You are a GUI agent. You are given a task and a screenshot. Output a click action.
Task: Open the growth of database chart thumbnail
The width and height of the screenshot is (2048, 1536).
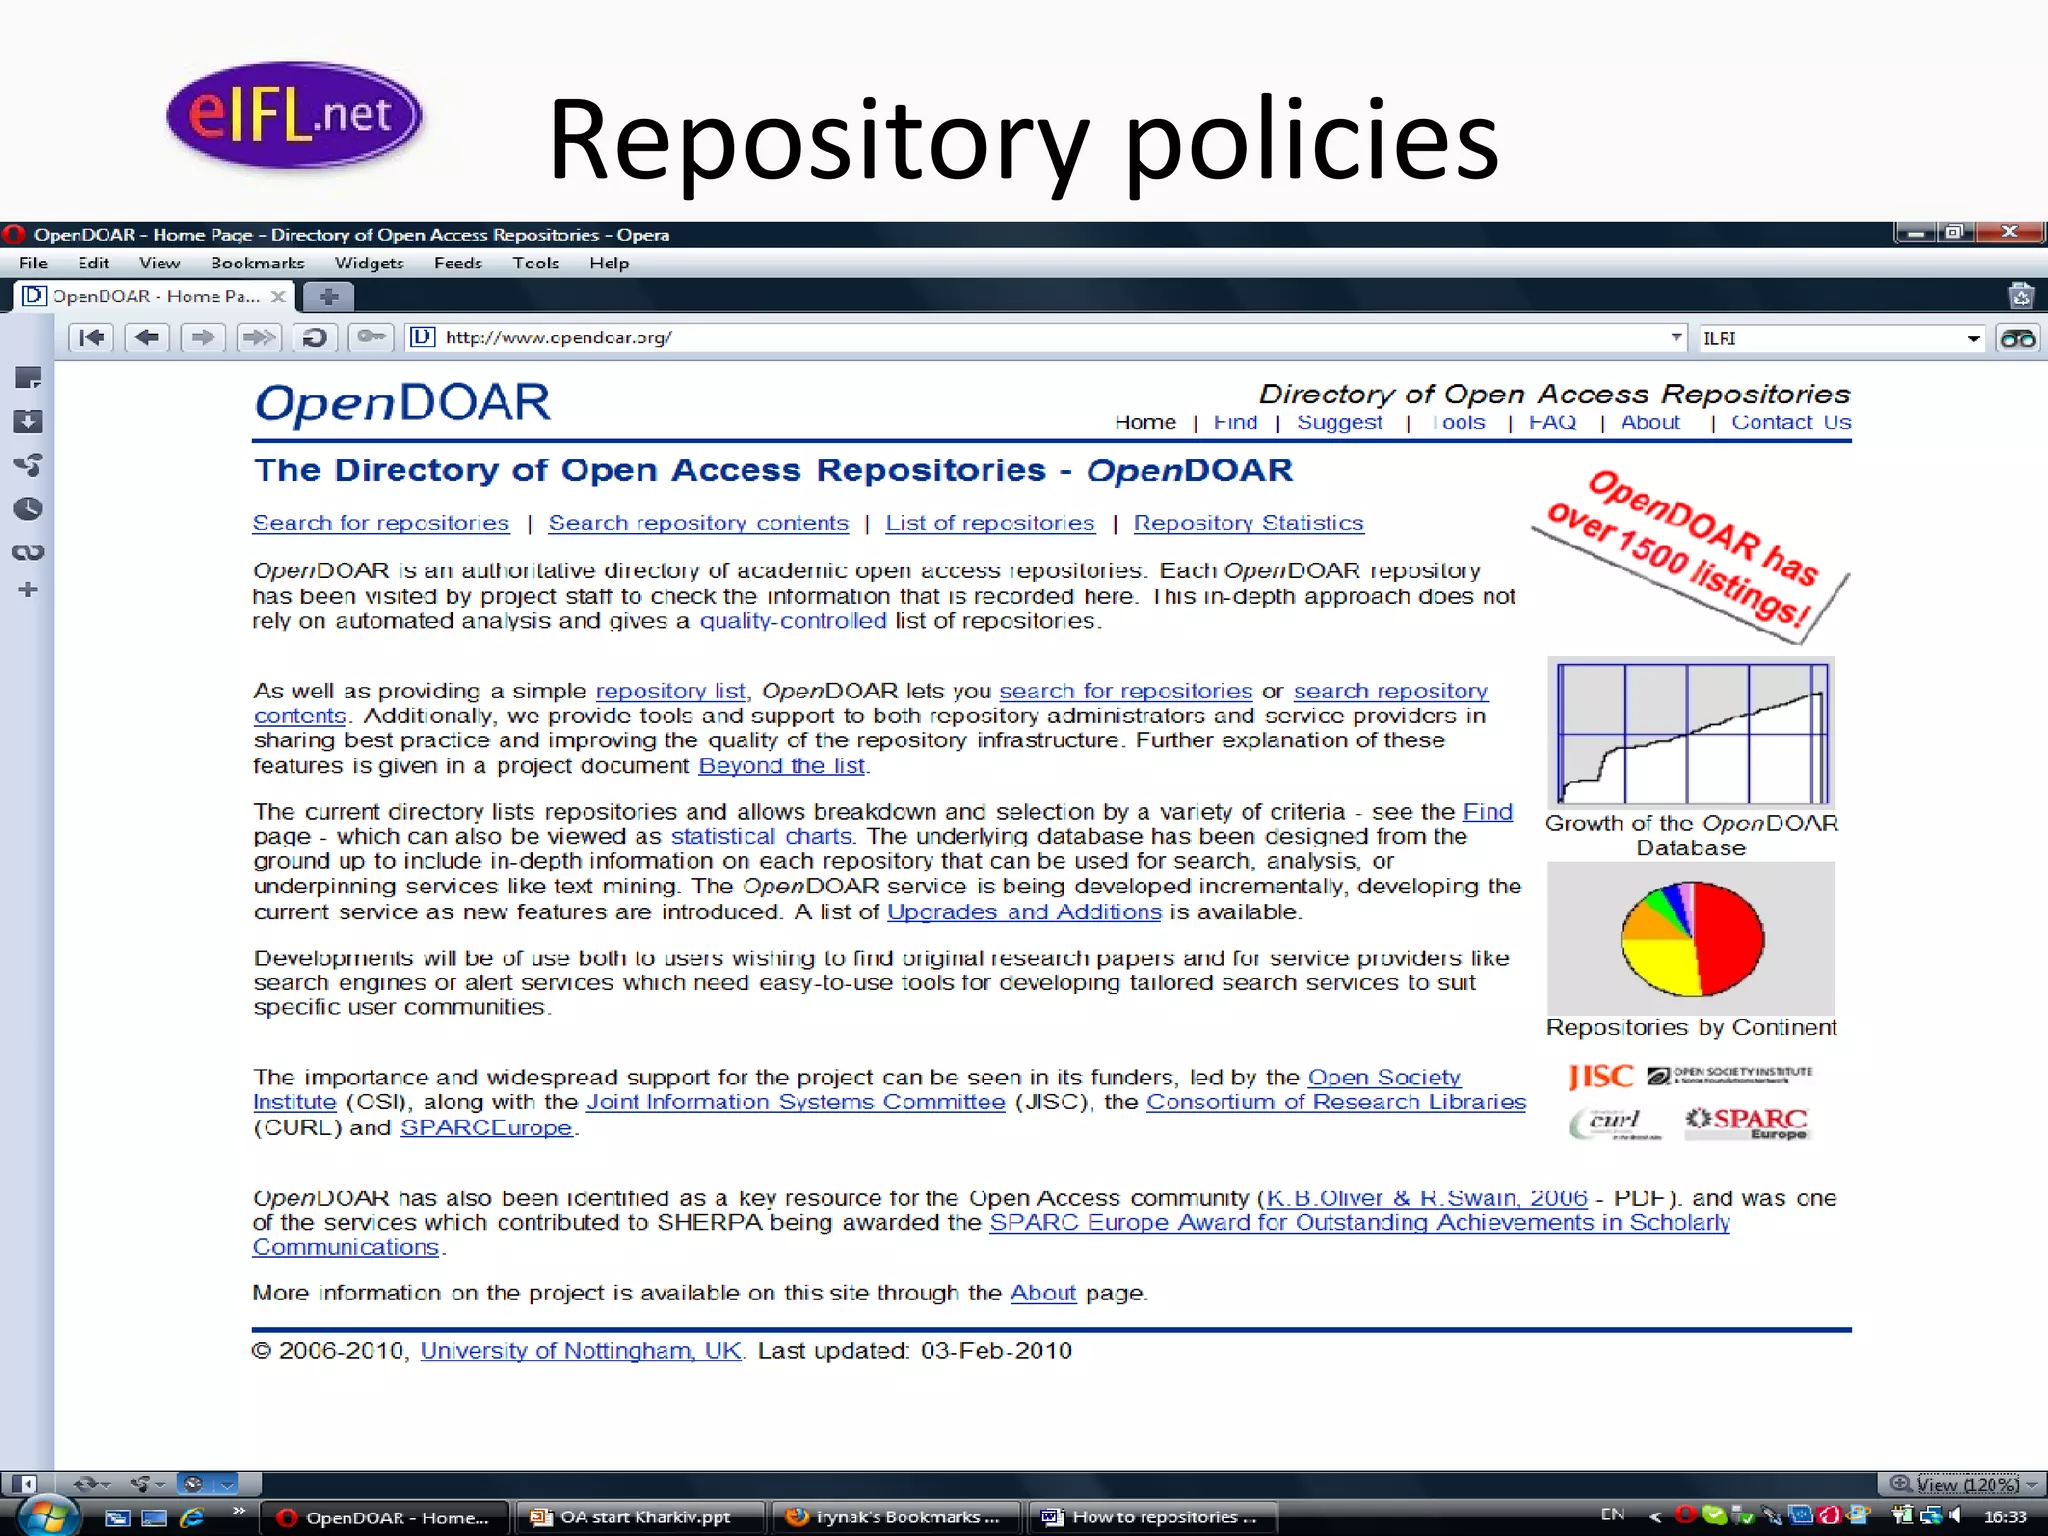[x=1691, y=733]
